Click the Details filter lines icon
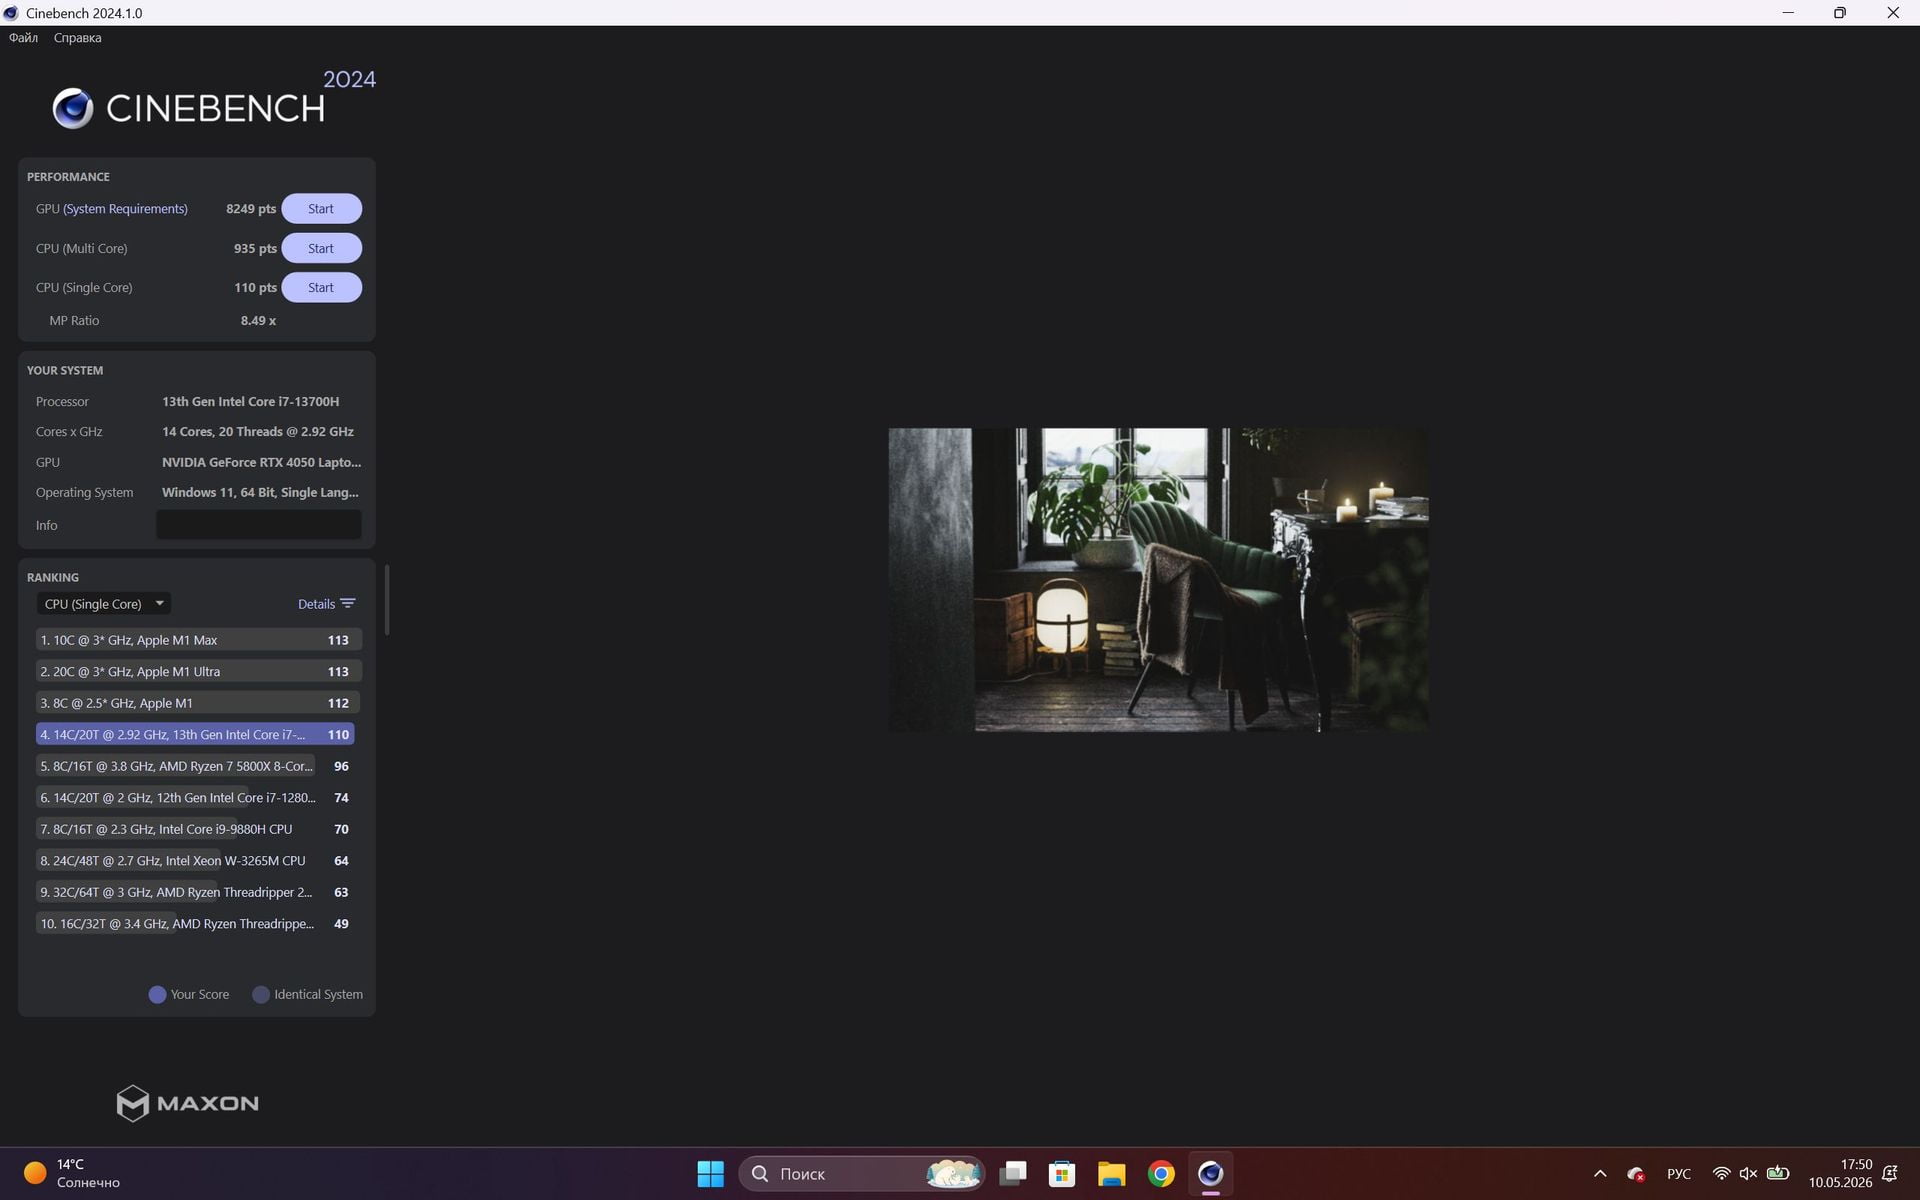The width and height of the screenshot is (1920, 1200). [x=348, y=603]
